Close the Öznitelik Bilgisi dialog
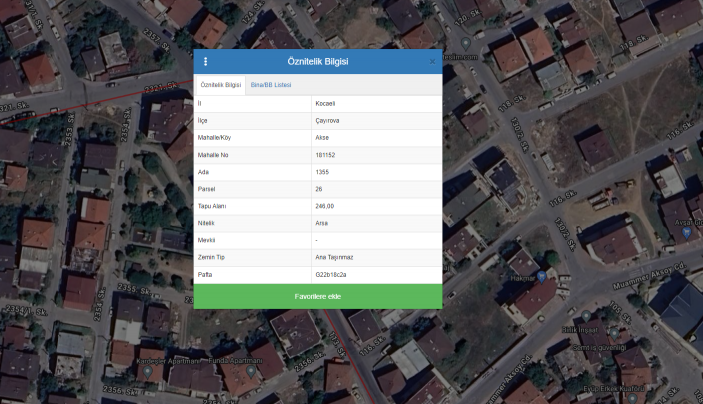The image size is (703, 404). point(432,62)
